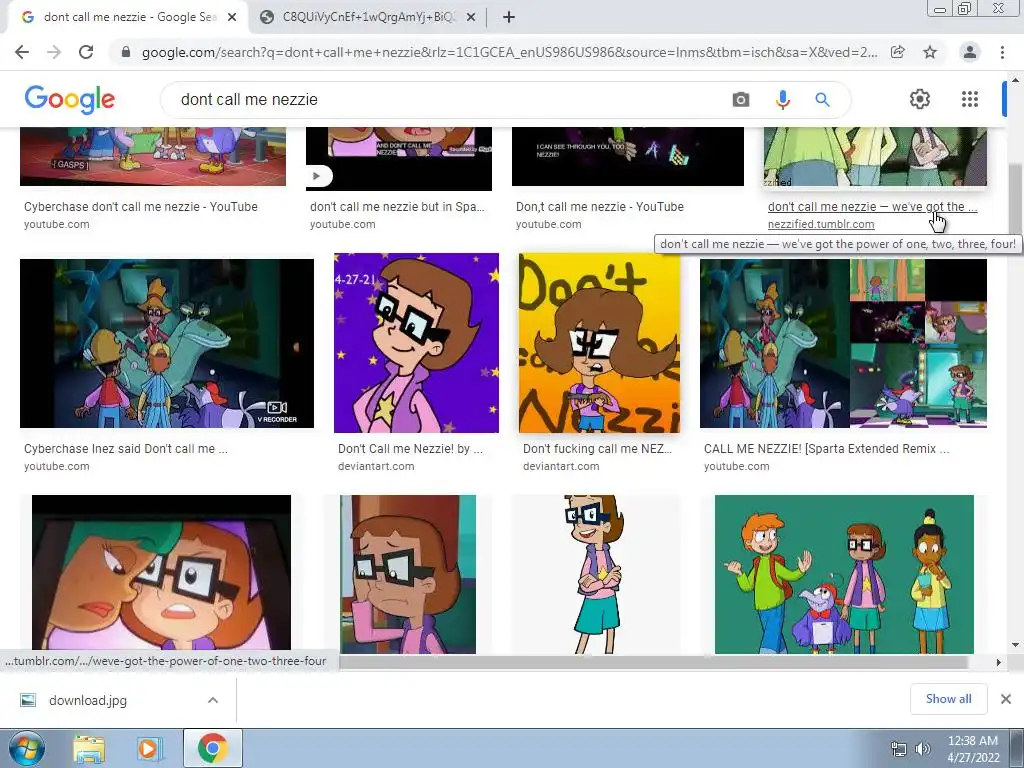This screenshot has width=1024, height=768.
Task: Open the Chrome three-dot menu
Action: pos(1002,52)
